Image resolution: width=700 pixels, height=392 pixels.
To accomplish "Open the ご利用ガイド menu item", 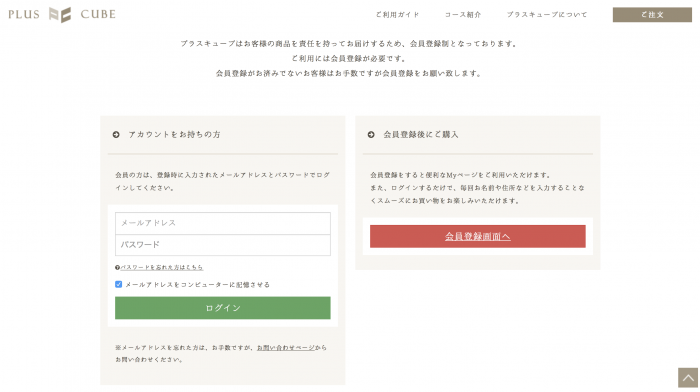I will [397, 15].
